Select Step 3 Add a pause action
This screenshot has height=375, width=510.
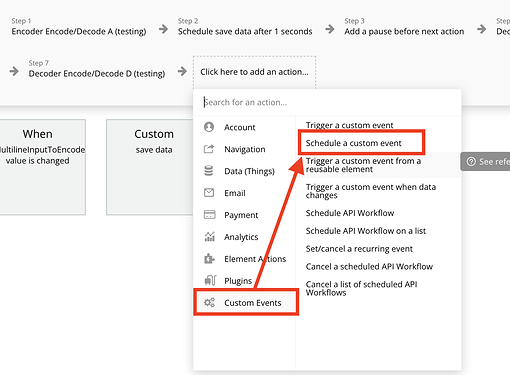[404, 27]
